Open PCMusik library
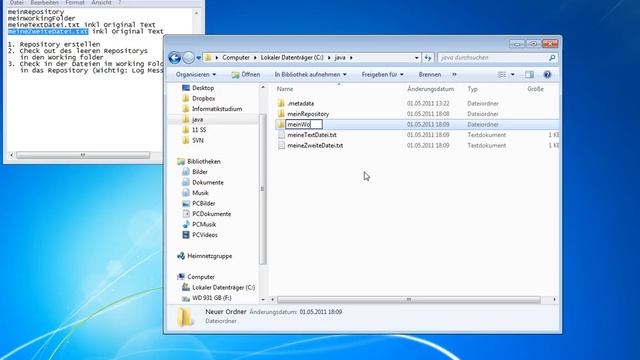Image resolution: width=640 pixels, height=360 pixels. pos(204,225)
